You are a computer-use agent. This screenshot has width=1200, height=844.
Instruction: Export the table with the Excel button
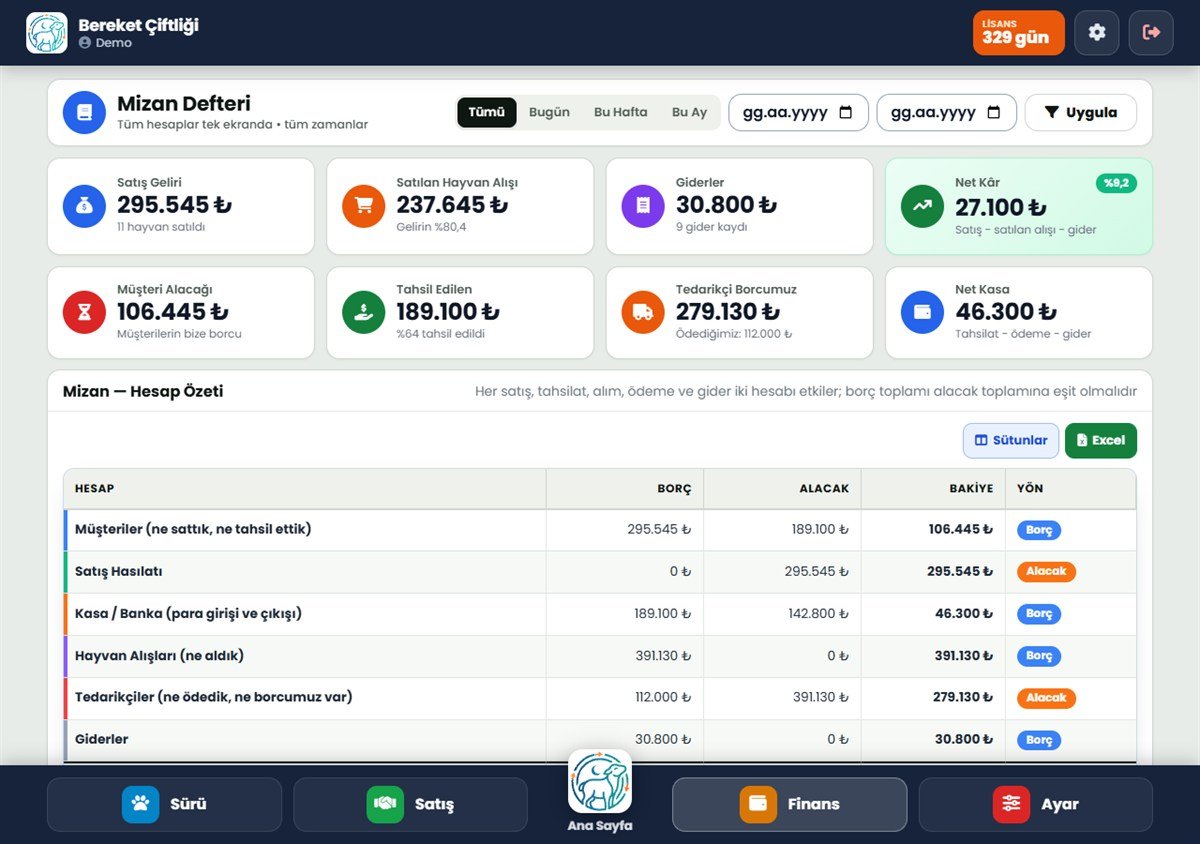point(1101,440)
